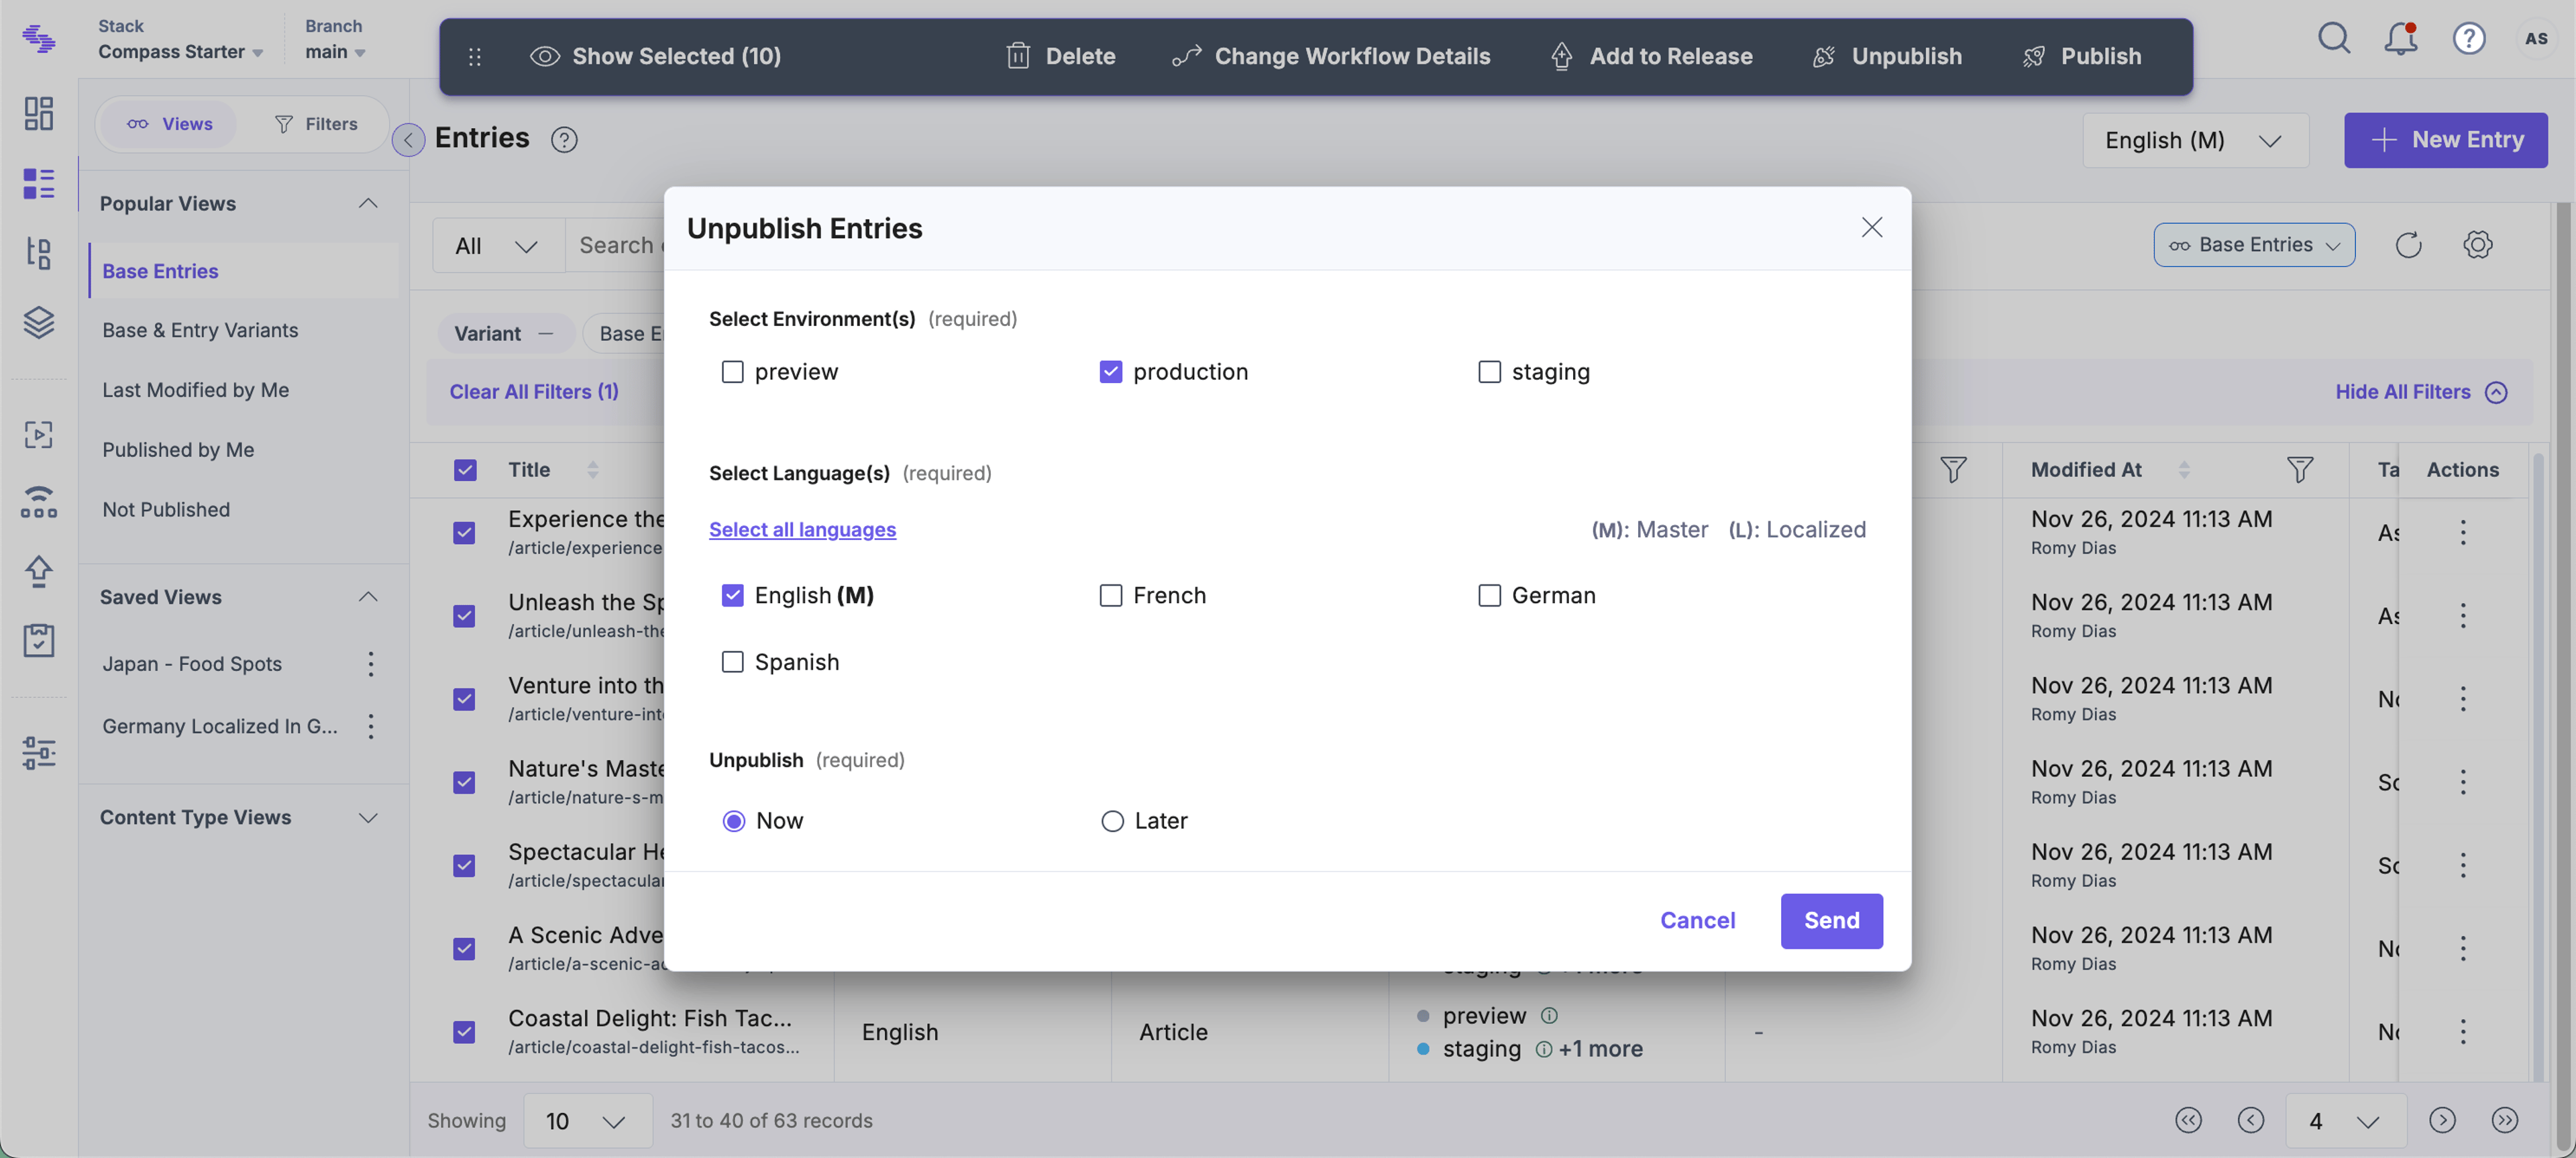Open the Assets layers icon in sidebar
This screenshot has height=1158, width=2576.
pos(38,322)
